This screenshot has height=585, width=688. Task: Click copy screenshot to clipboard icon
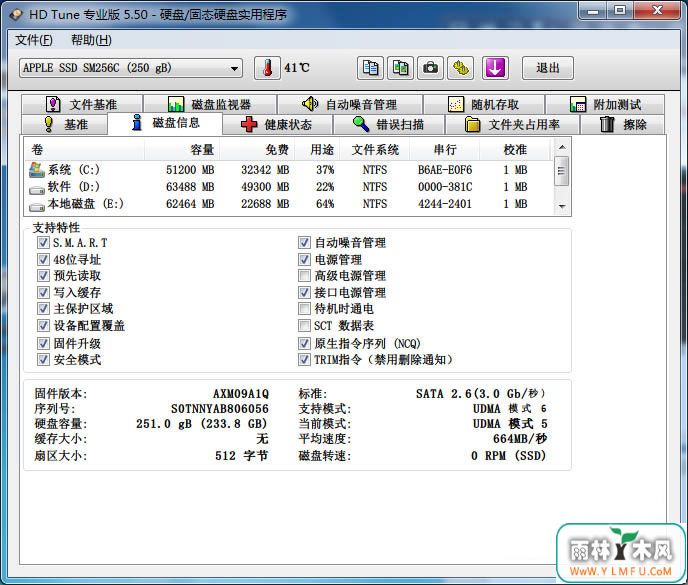[400, 68]
